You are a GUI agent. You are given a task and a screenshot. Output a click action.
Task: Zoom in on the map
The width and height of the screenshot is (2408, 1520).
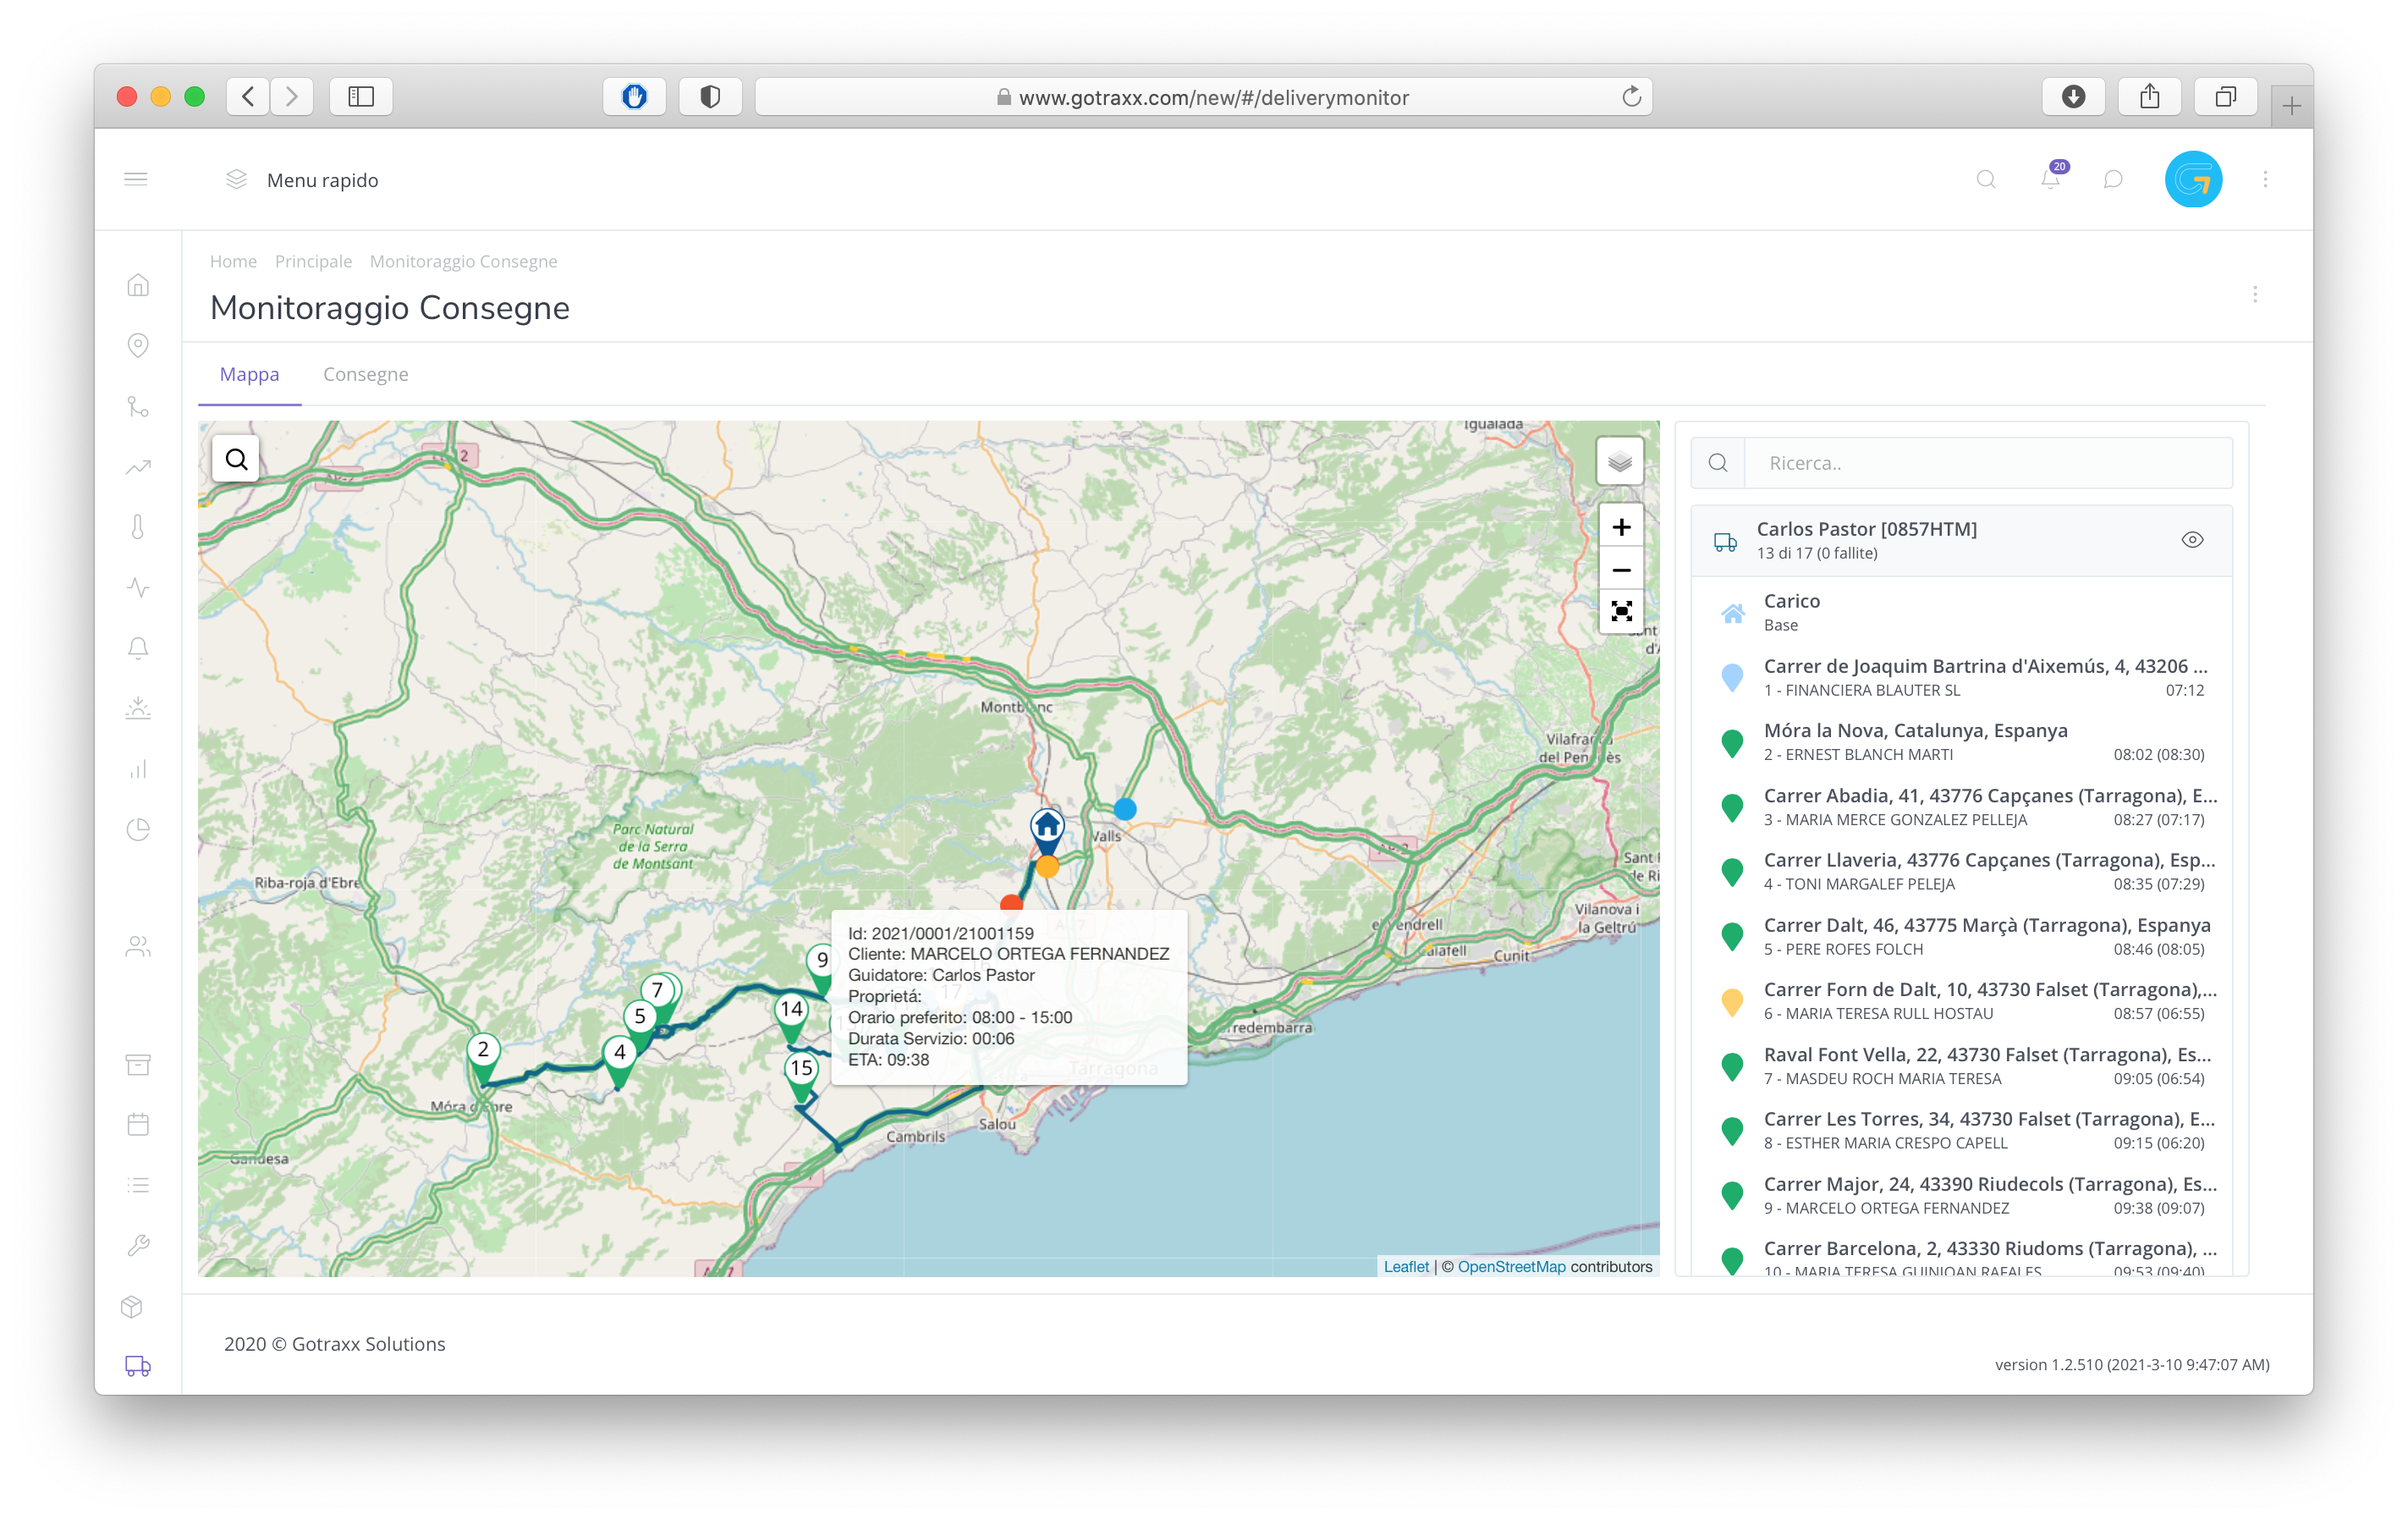point(1621,527)
